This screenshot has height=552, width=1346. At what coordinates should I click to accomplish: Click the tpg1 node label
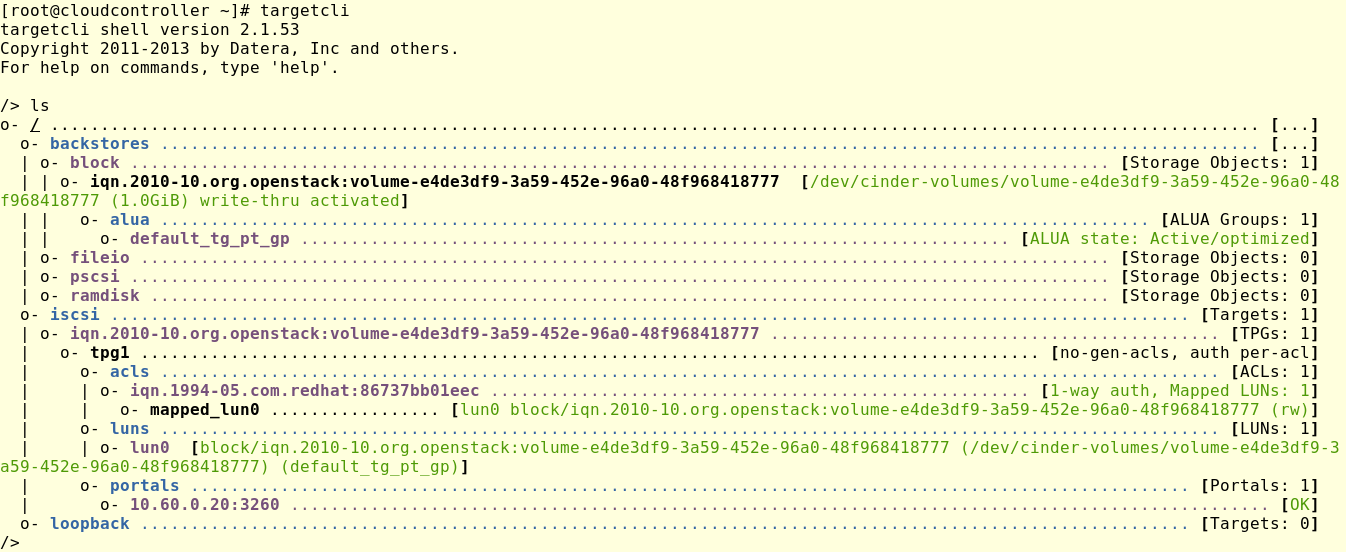pos(109,353)
